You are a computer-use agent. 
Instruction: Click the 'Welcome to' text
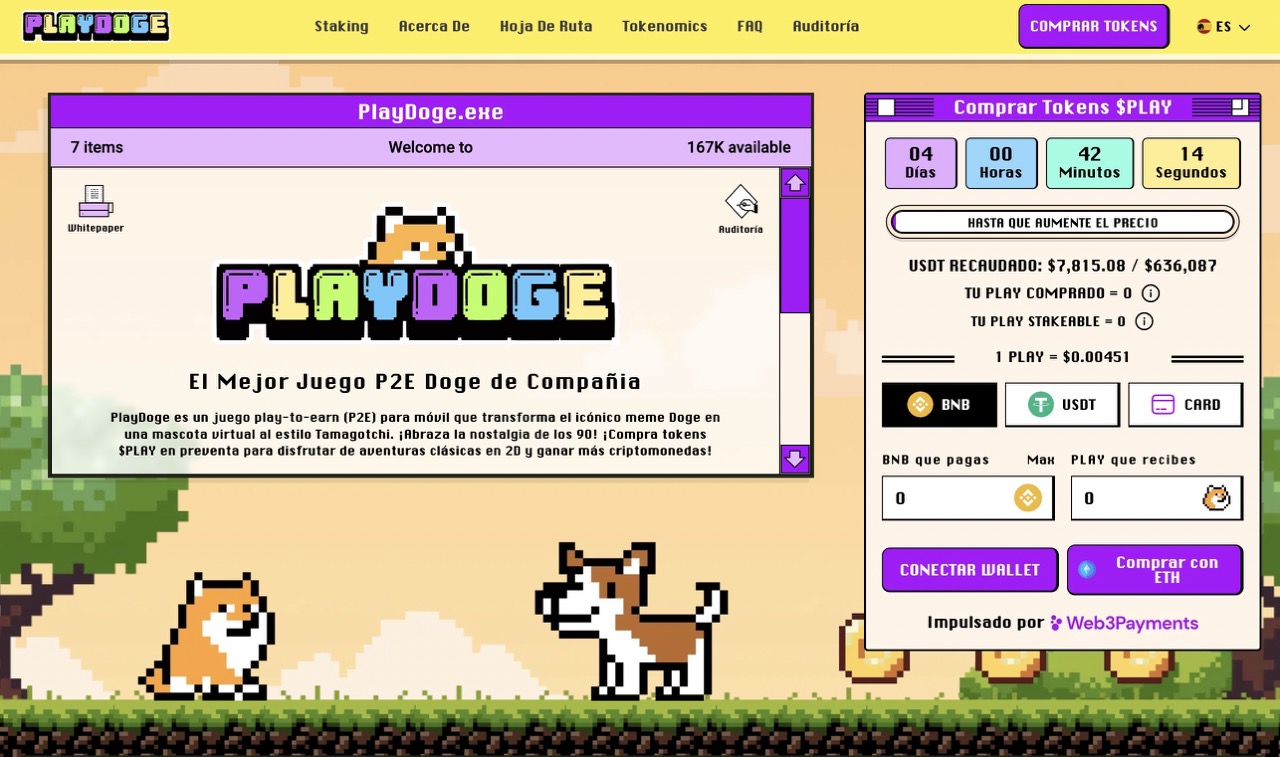tap(431, 147)
